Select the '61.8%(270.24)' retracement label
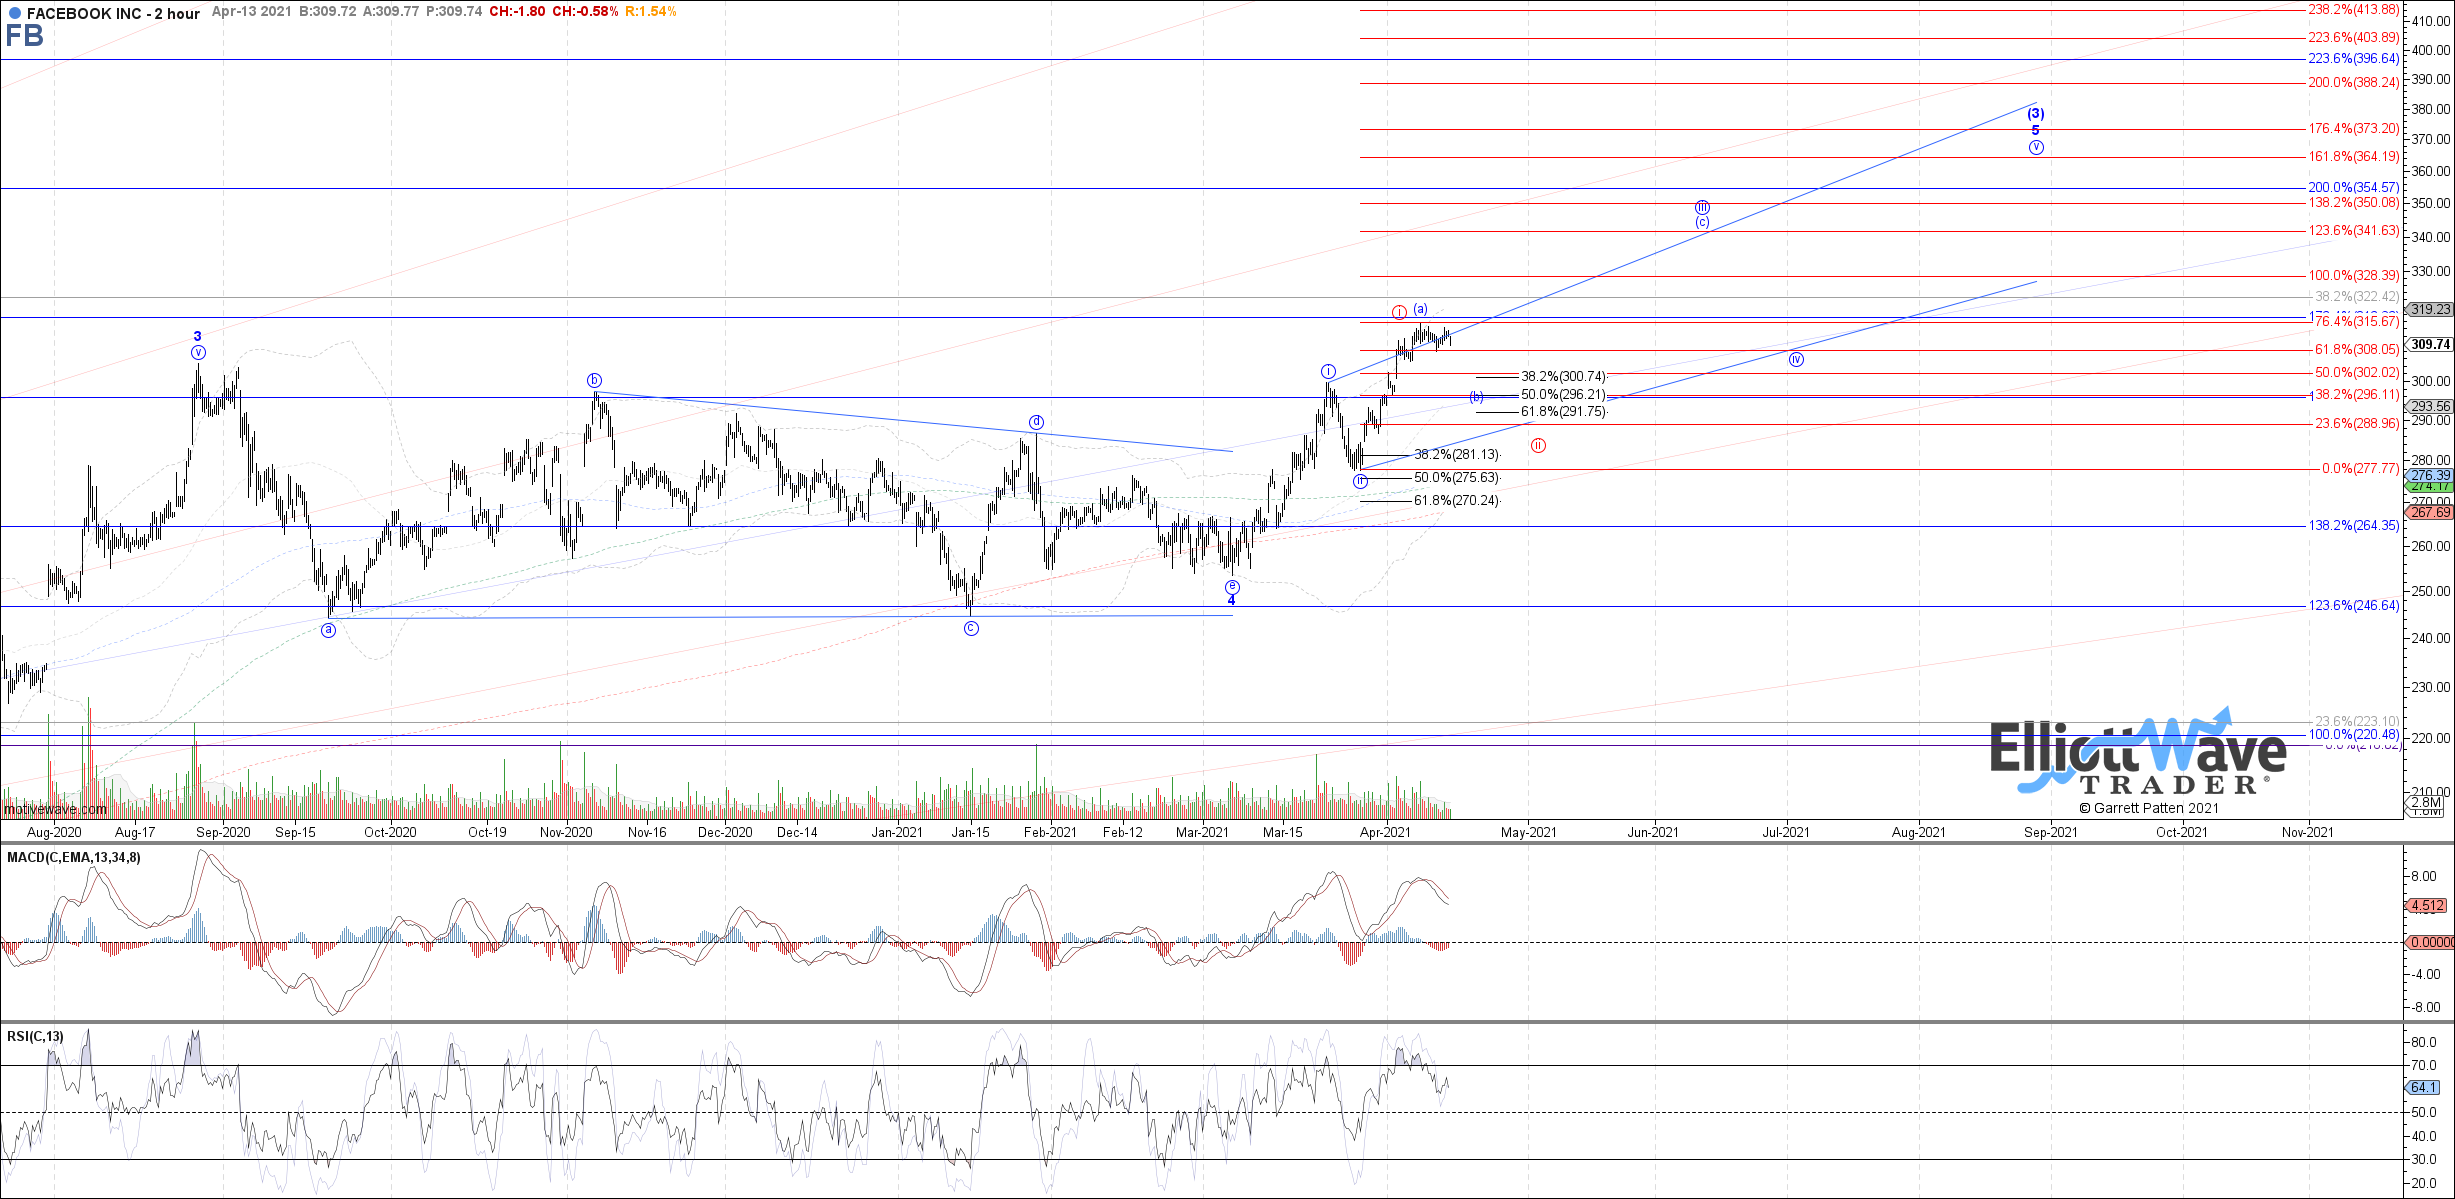Image resolution: width=2455 pixels, height=1199 pixels. pyautogui.click(x=1456, y=501)
